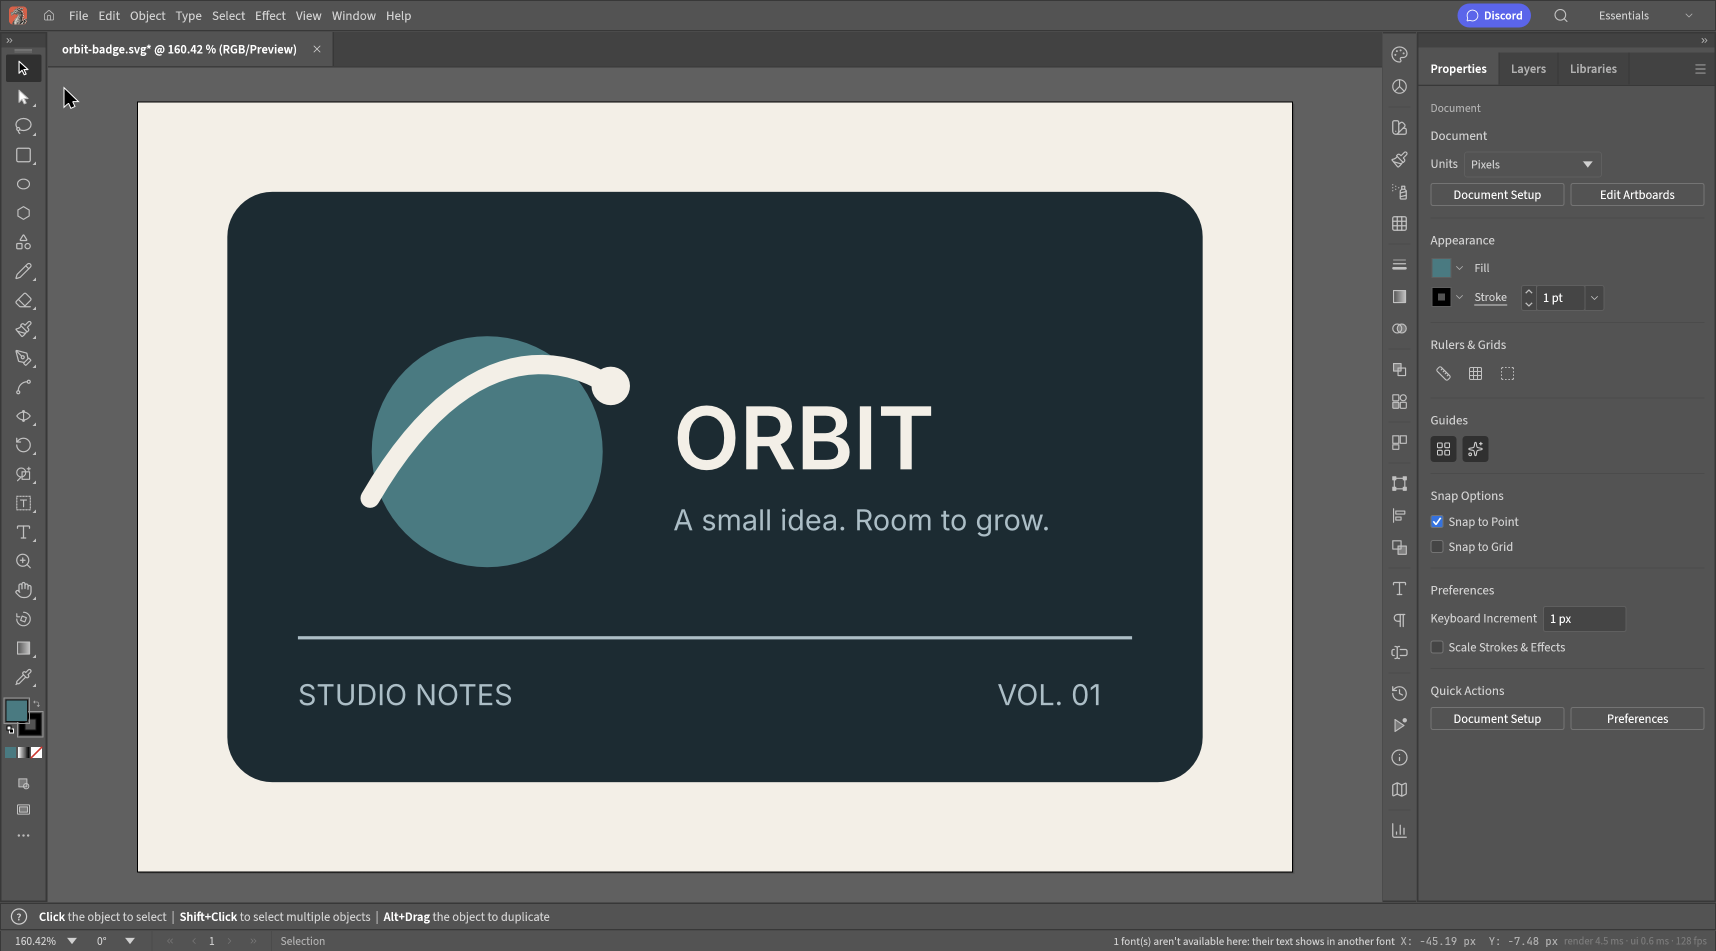
Task: Toggle the Smart Guides button
Action: point(1475,449)
